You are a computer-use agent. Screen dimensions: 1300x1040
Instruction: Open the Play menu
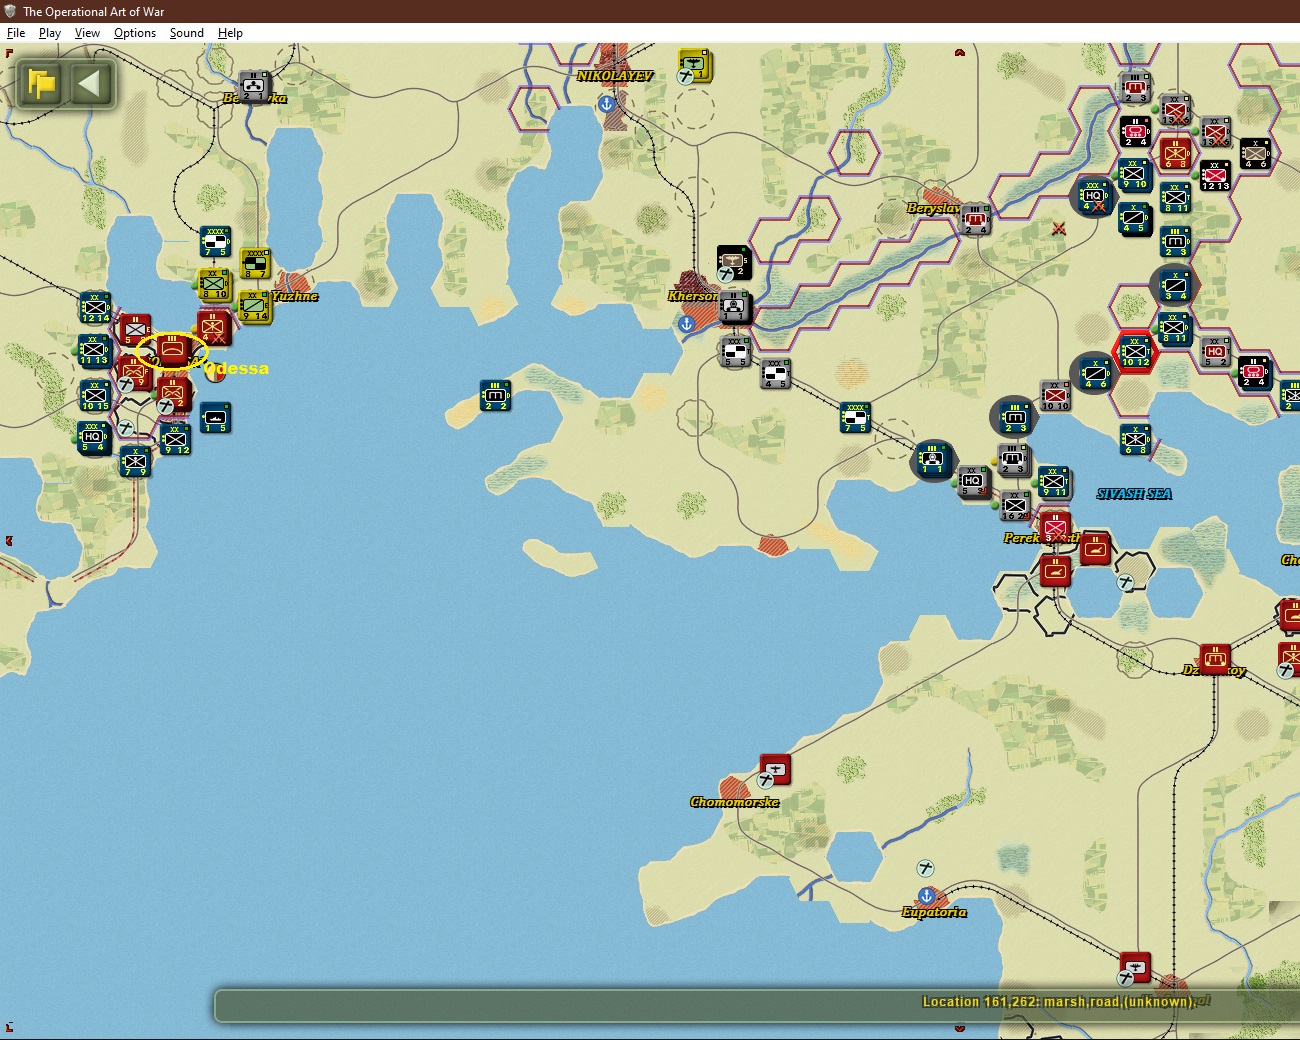(49, 33)
